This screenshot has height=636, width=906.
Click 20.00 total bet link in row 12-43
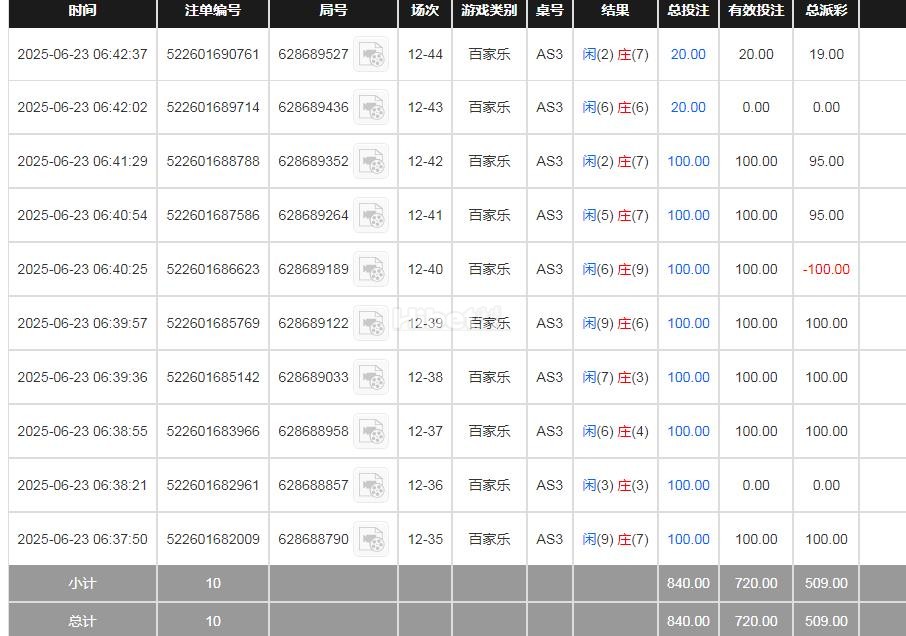[688, 107]
